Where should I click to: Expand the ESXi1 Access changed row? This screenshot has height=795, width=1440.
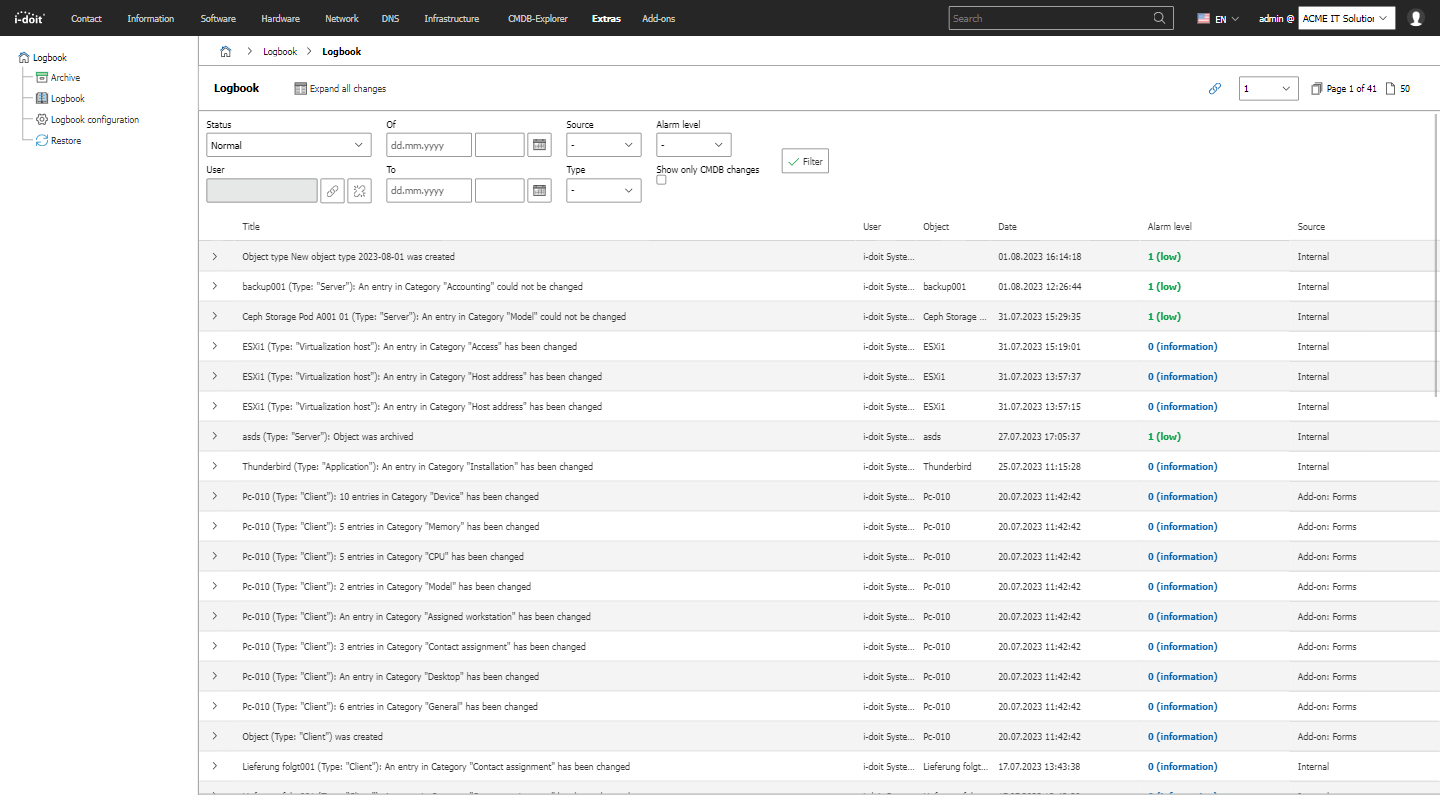[214, 347]
